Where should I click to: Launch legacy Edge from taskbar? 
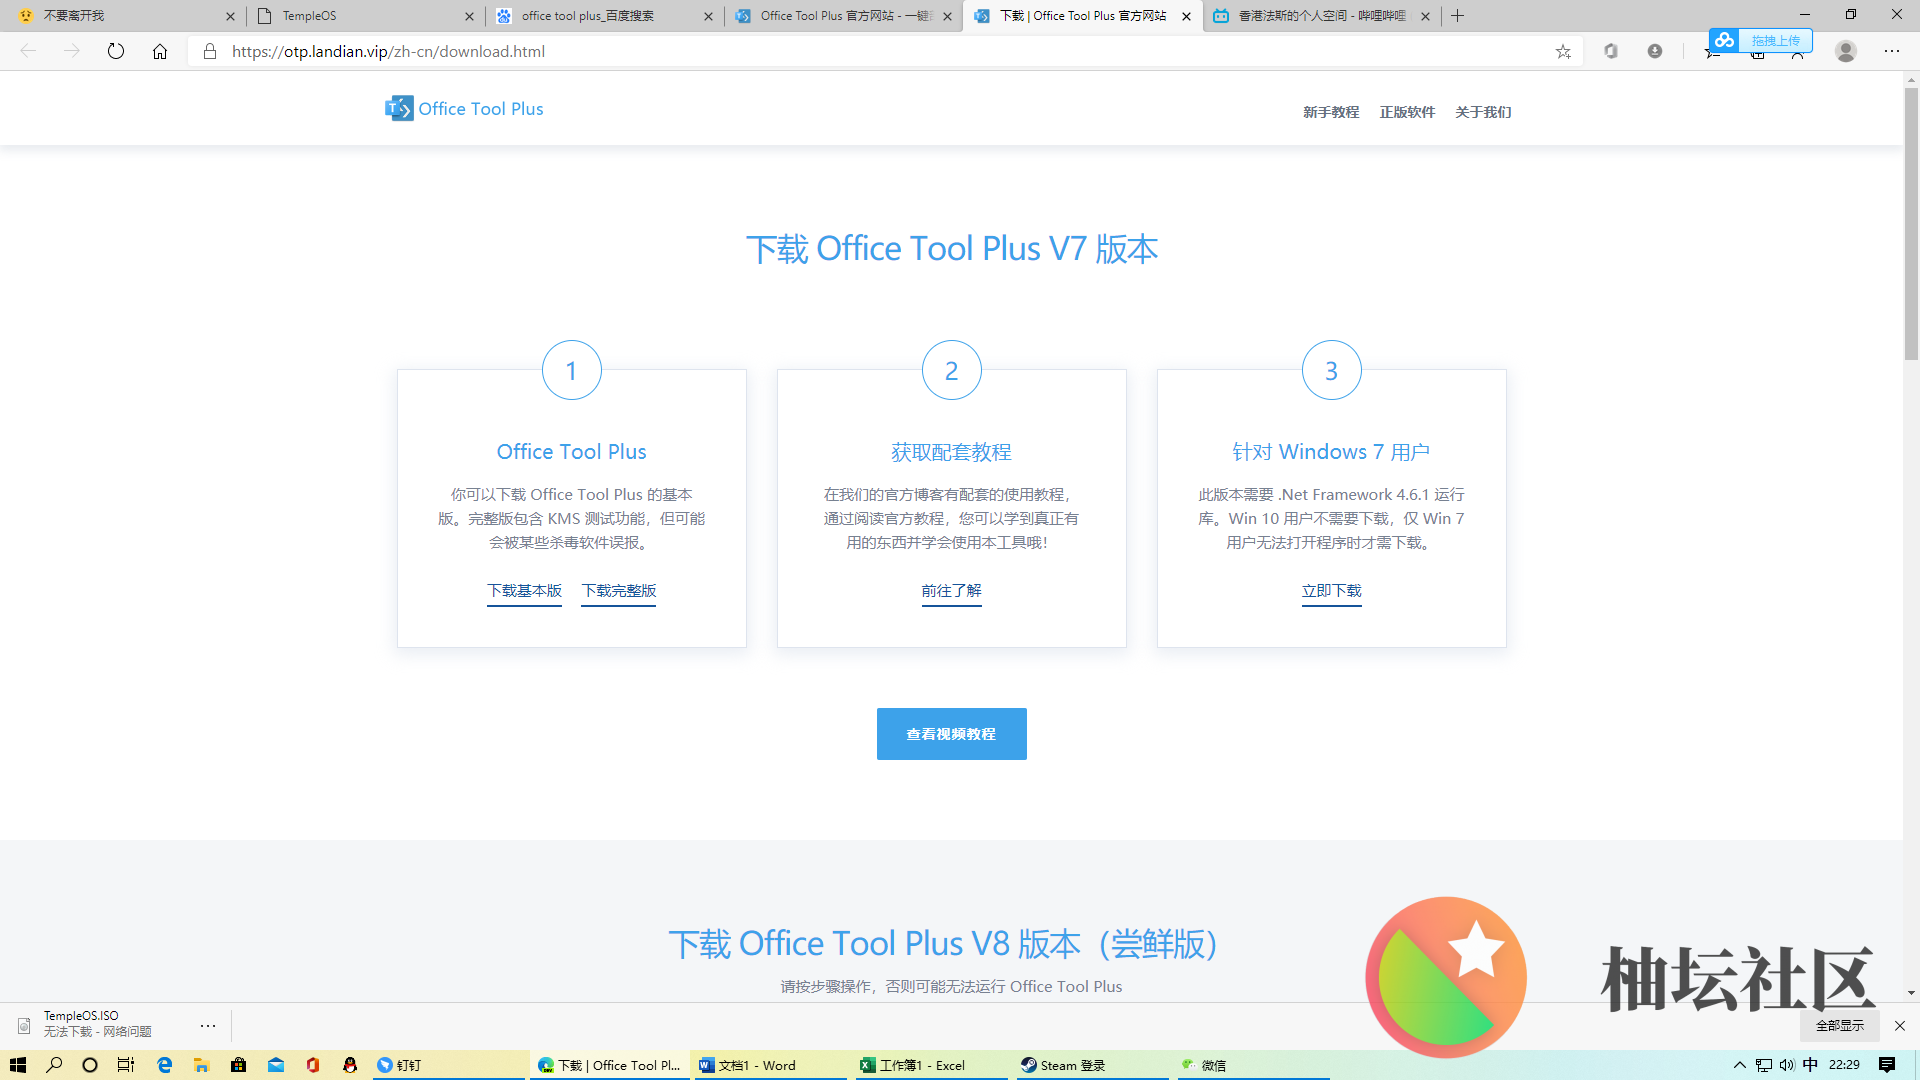click(165, 1065)
